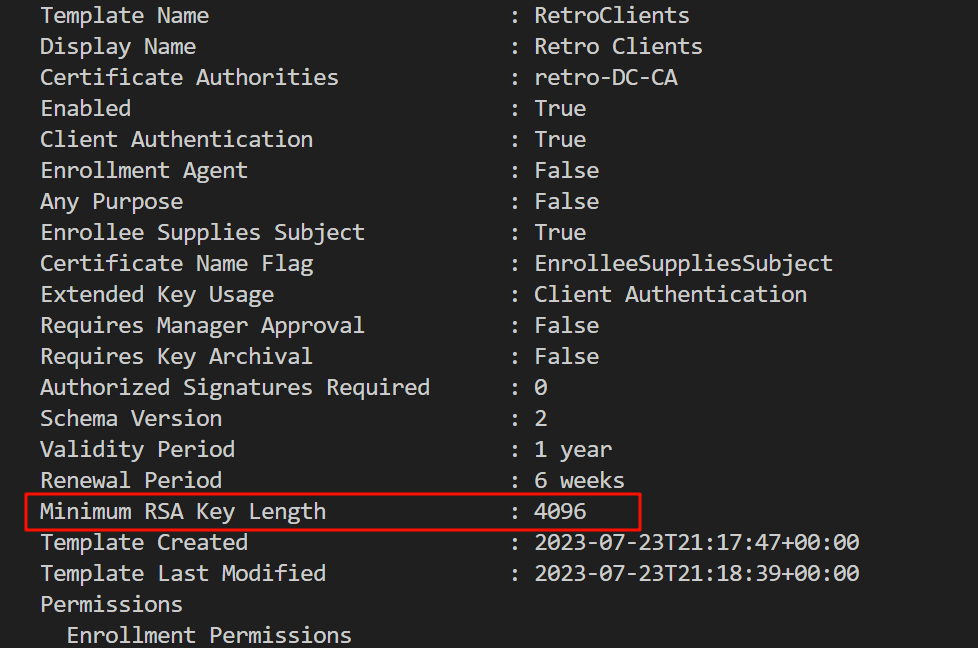Click the True value beside Enabled

[560, 109]
